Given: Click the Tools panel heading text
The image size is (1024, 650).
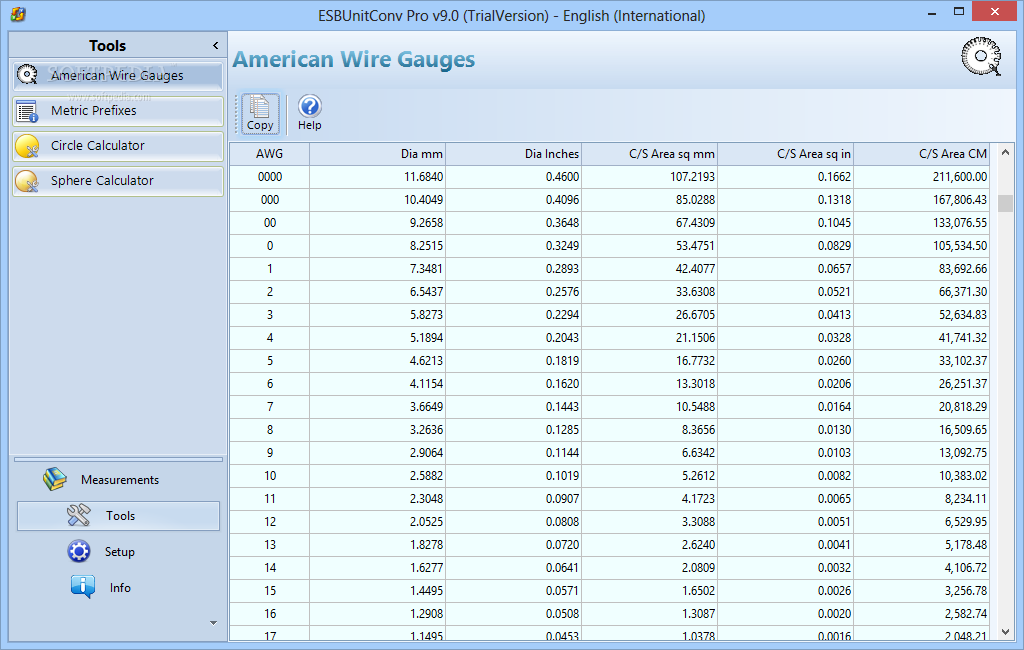Looking at the screenshot, I should 107,46.
